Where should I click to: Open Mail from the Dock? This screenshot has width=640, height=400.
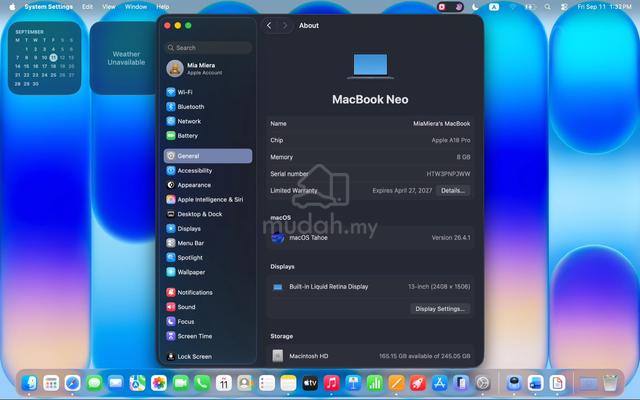point(116,383)
